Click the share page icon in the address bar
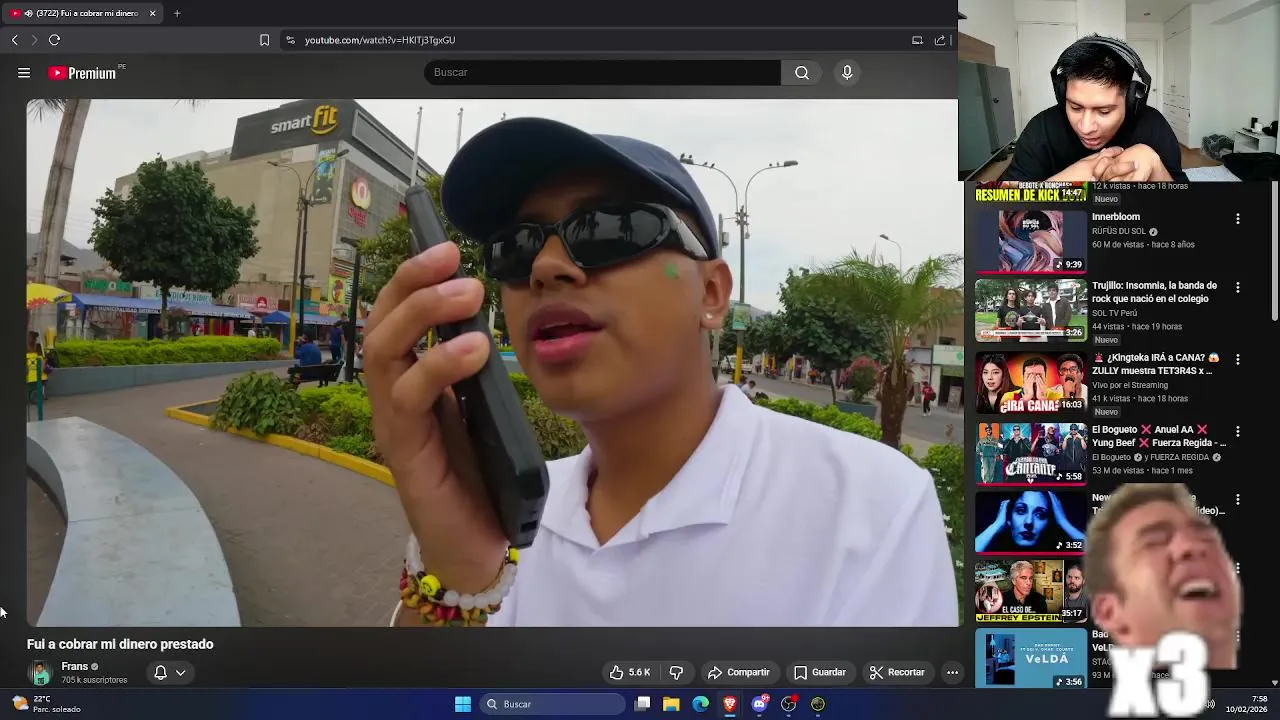 click(x=940, y=40)
